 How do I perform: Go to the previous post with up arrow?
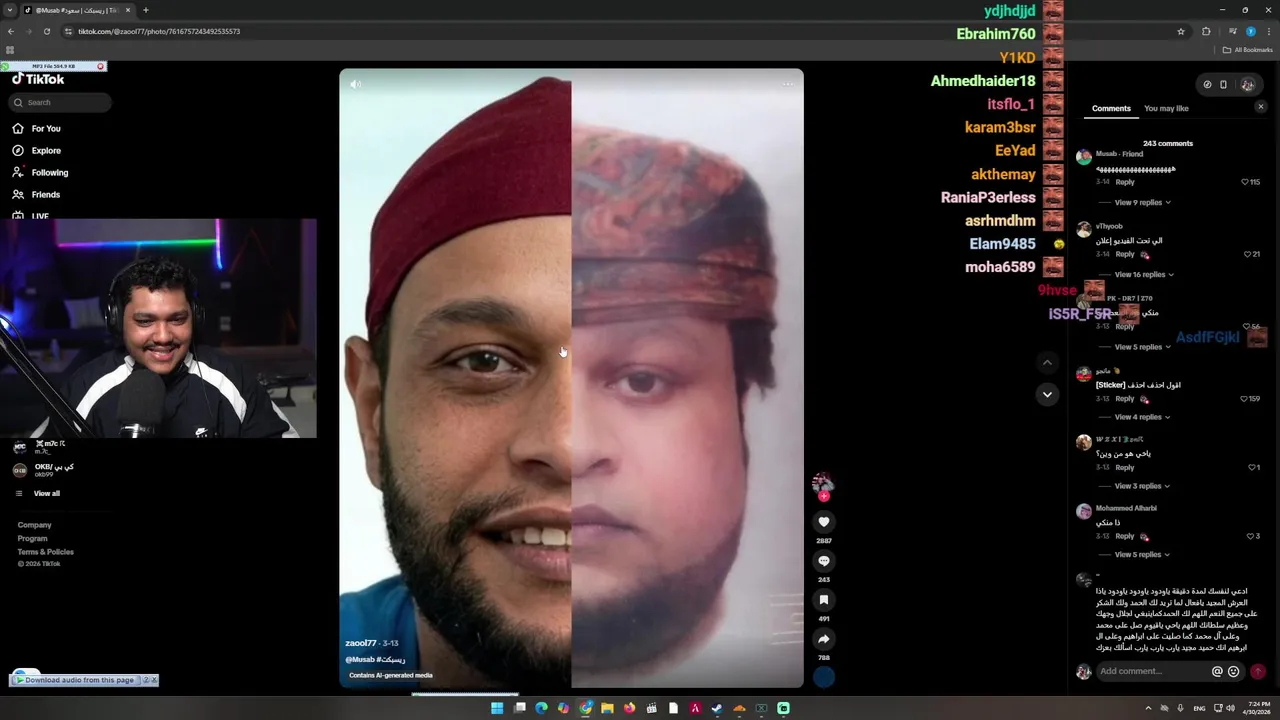[x=1047, y=362]
